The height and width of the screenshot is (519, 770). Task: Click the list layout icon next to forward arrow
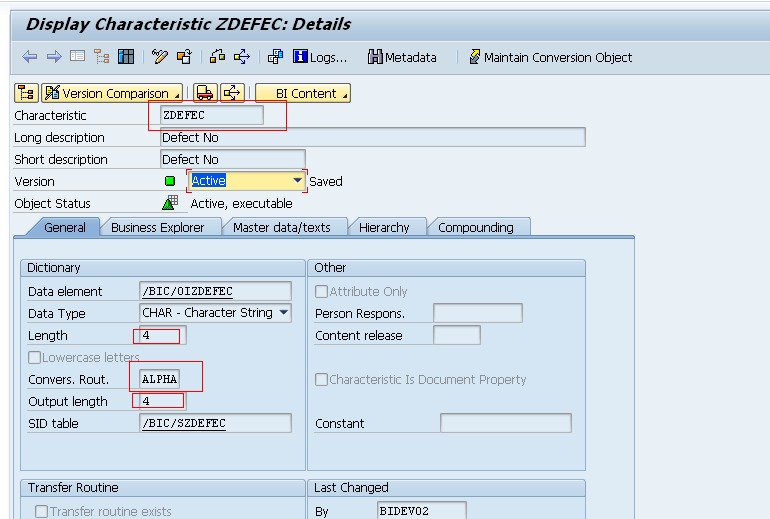78,56
